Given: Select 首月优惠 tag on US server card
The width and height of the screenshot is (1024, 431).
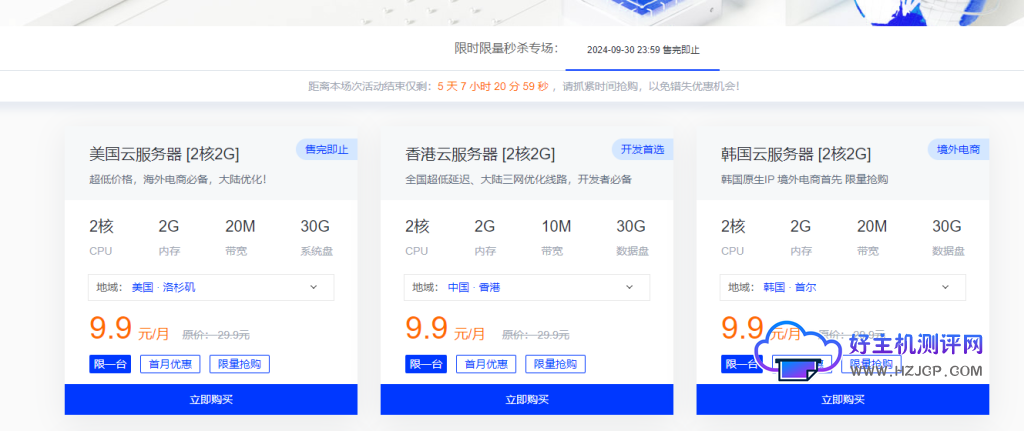Looking at the screenshot, I should (170, 364).
